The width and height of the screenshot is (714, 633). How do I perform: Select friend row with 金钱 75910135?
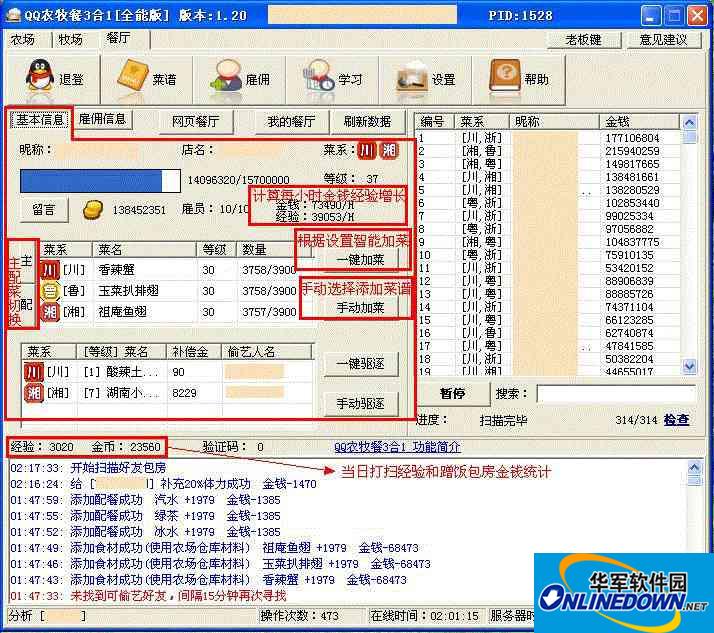click(x=549, y=255)
